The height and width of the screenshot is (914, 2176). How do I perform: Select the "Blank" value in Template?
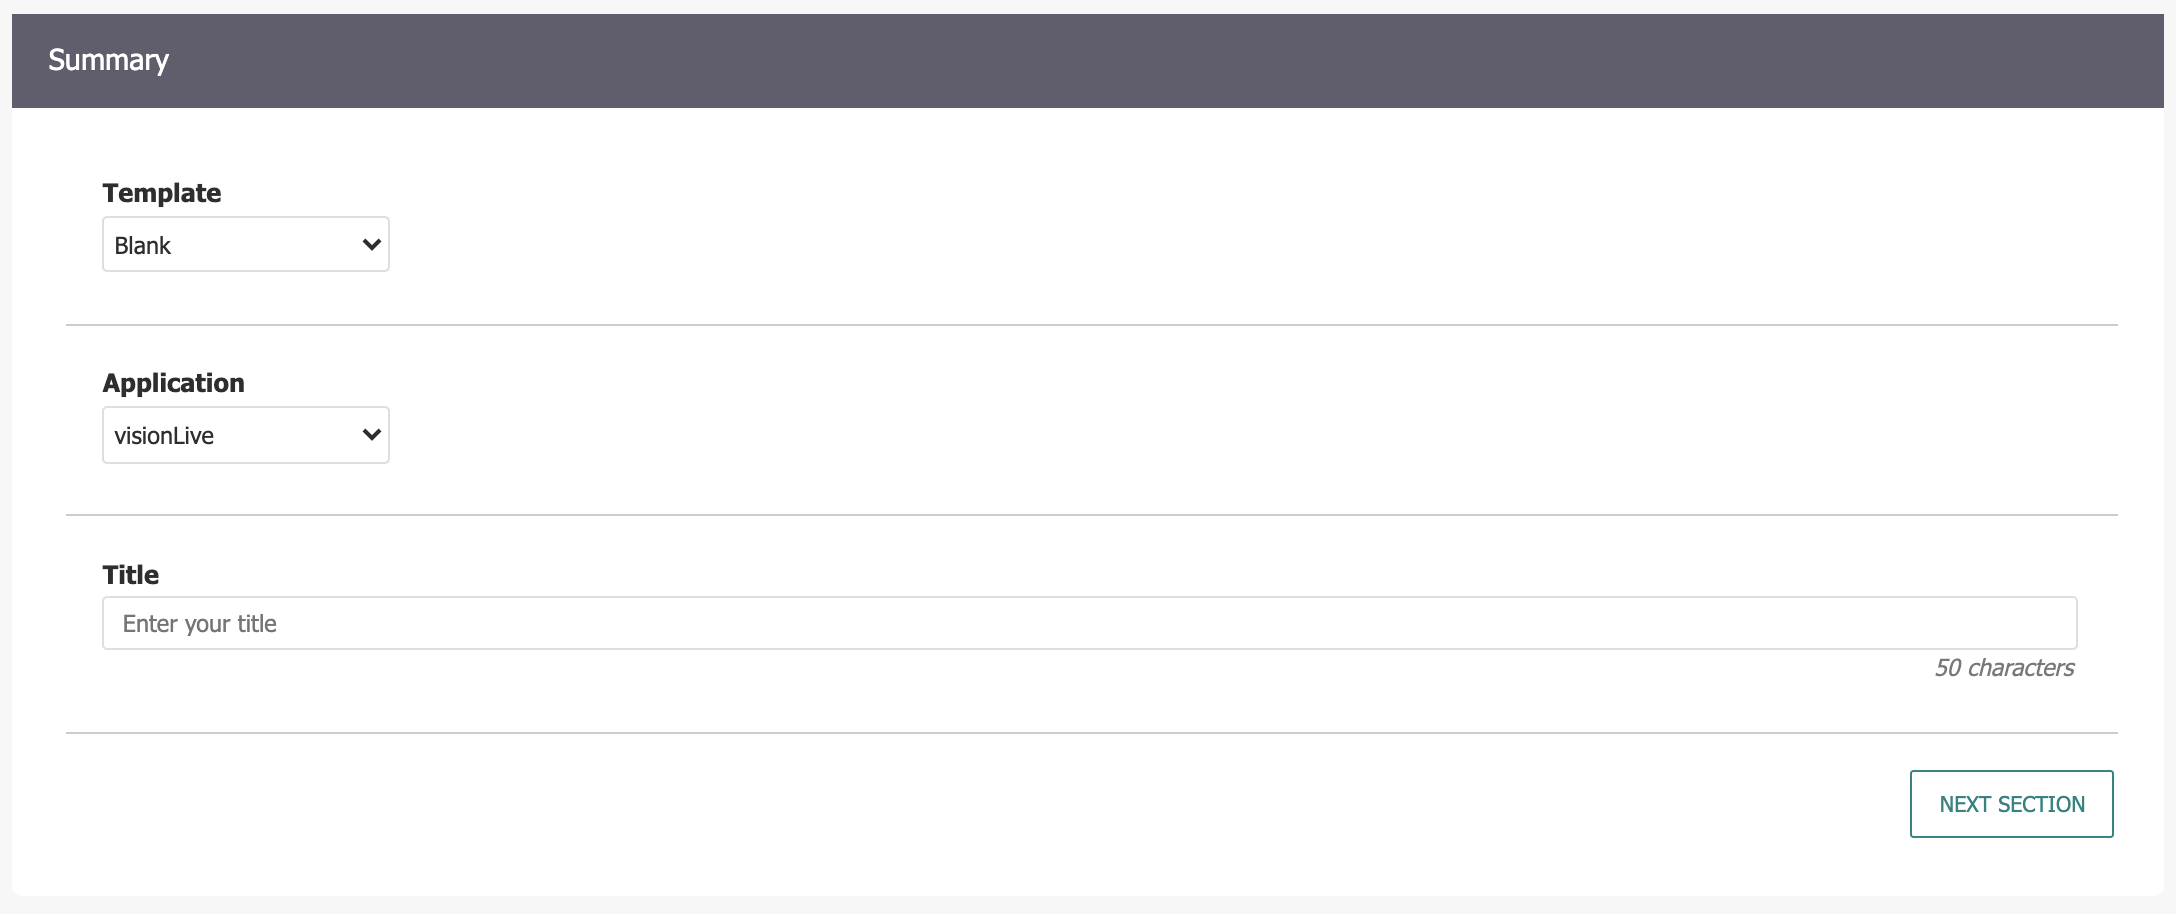tap(143, 245)
